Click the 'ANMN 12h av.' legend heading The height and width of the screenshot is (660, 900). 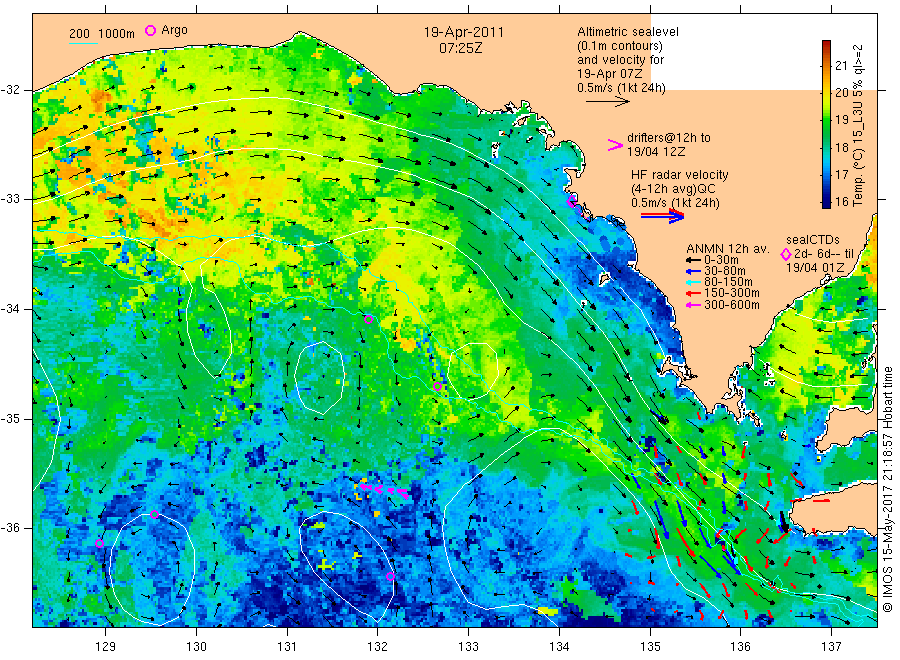click(728, 249)
